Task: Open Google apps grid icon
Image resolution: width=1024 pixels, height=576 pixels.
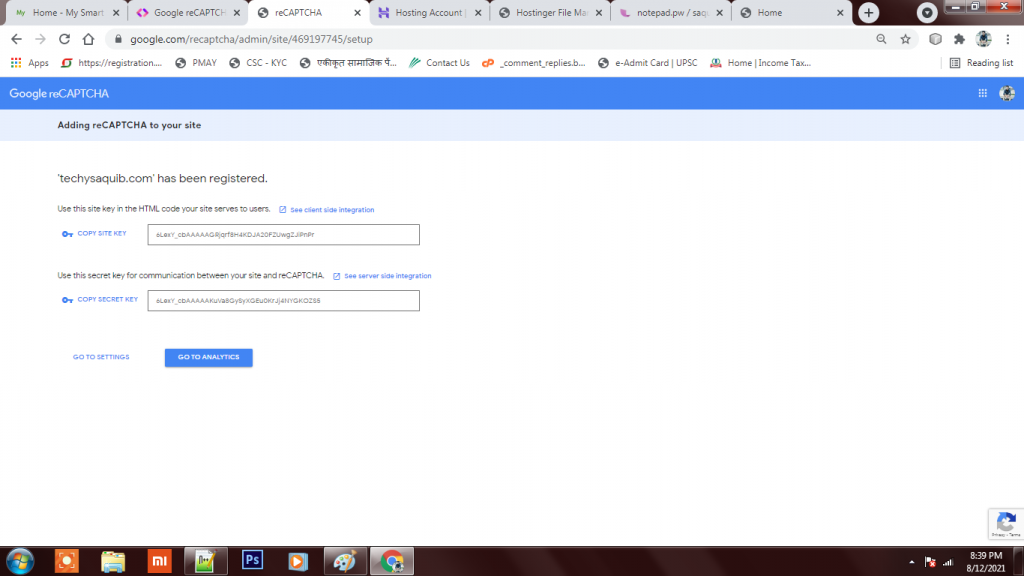Action: tap(982, 93)
